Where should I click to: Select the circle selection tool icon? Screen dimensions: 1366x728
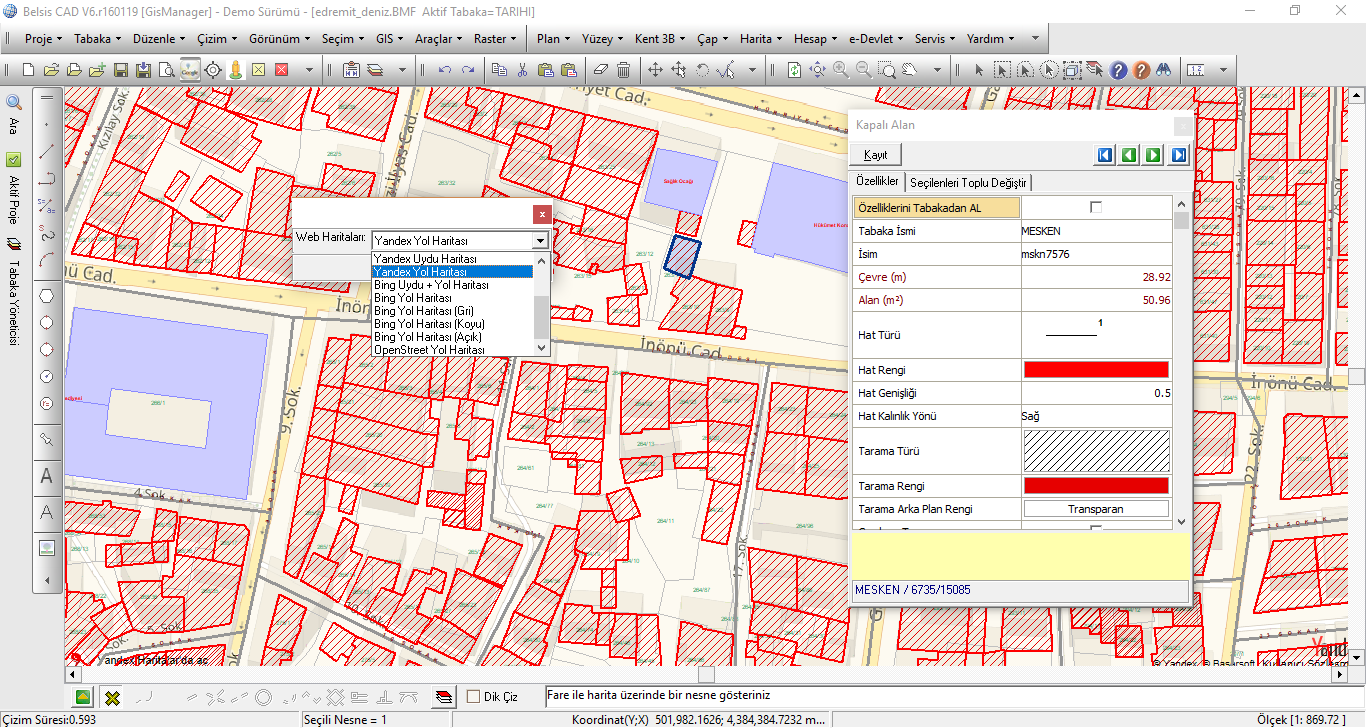tap(1048, 70)
